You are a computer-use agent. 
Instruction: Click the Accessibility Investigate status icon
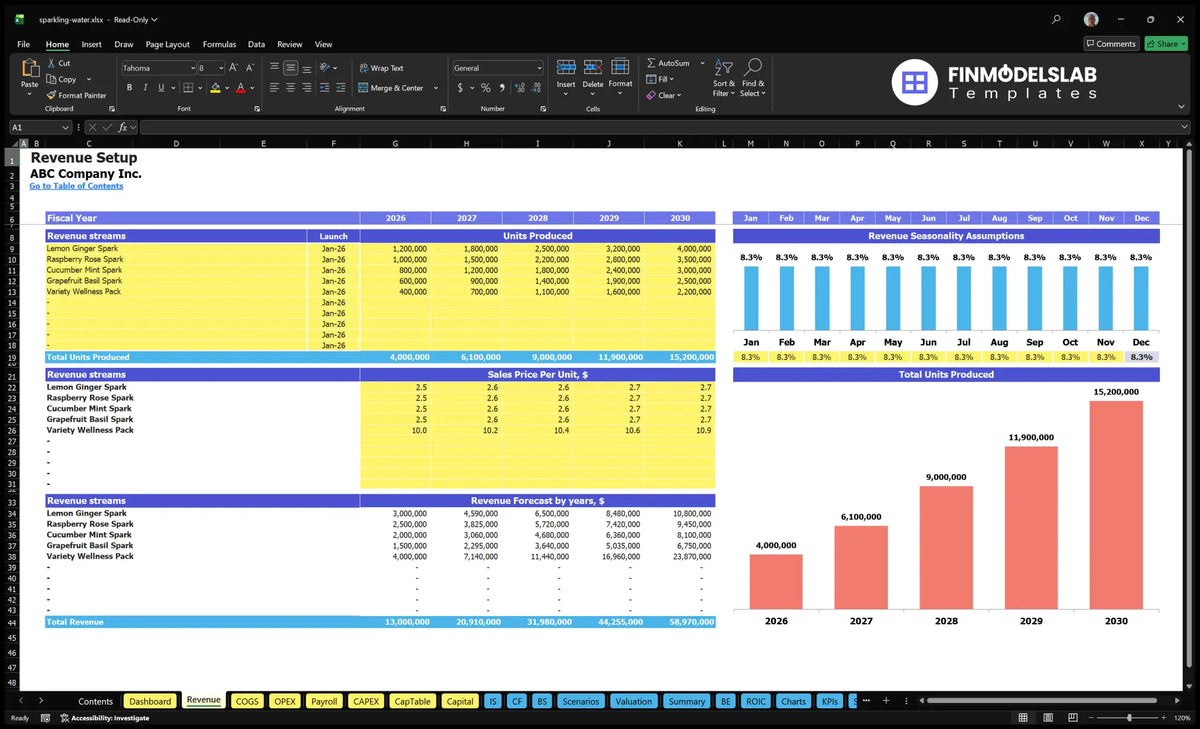click(64, 718)
